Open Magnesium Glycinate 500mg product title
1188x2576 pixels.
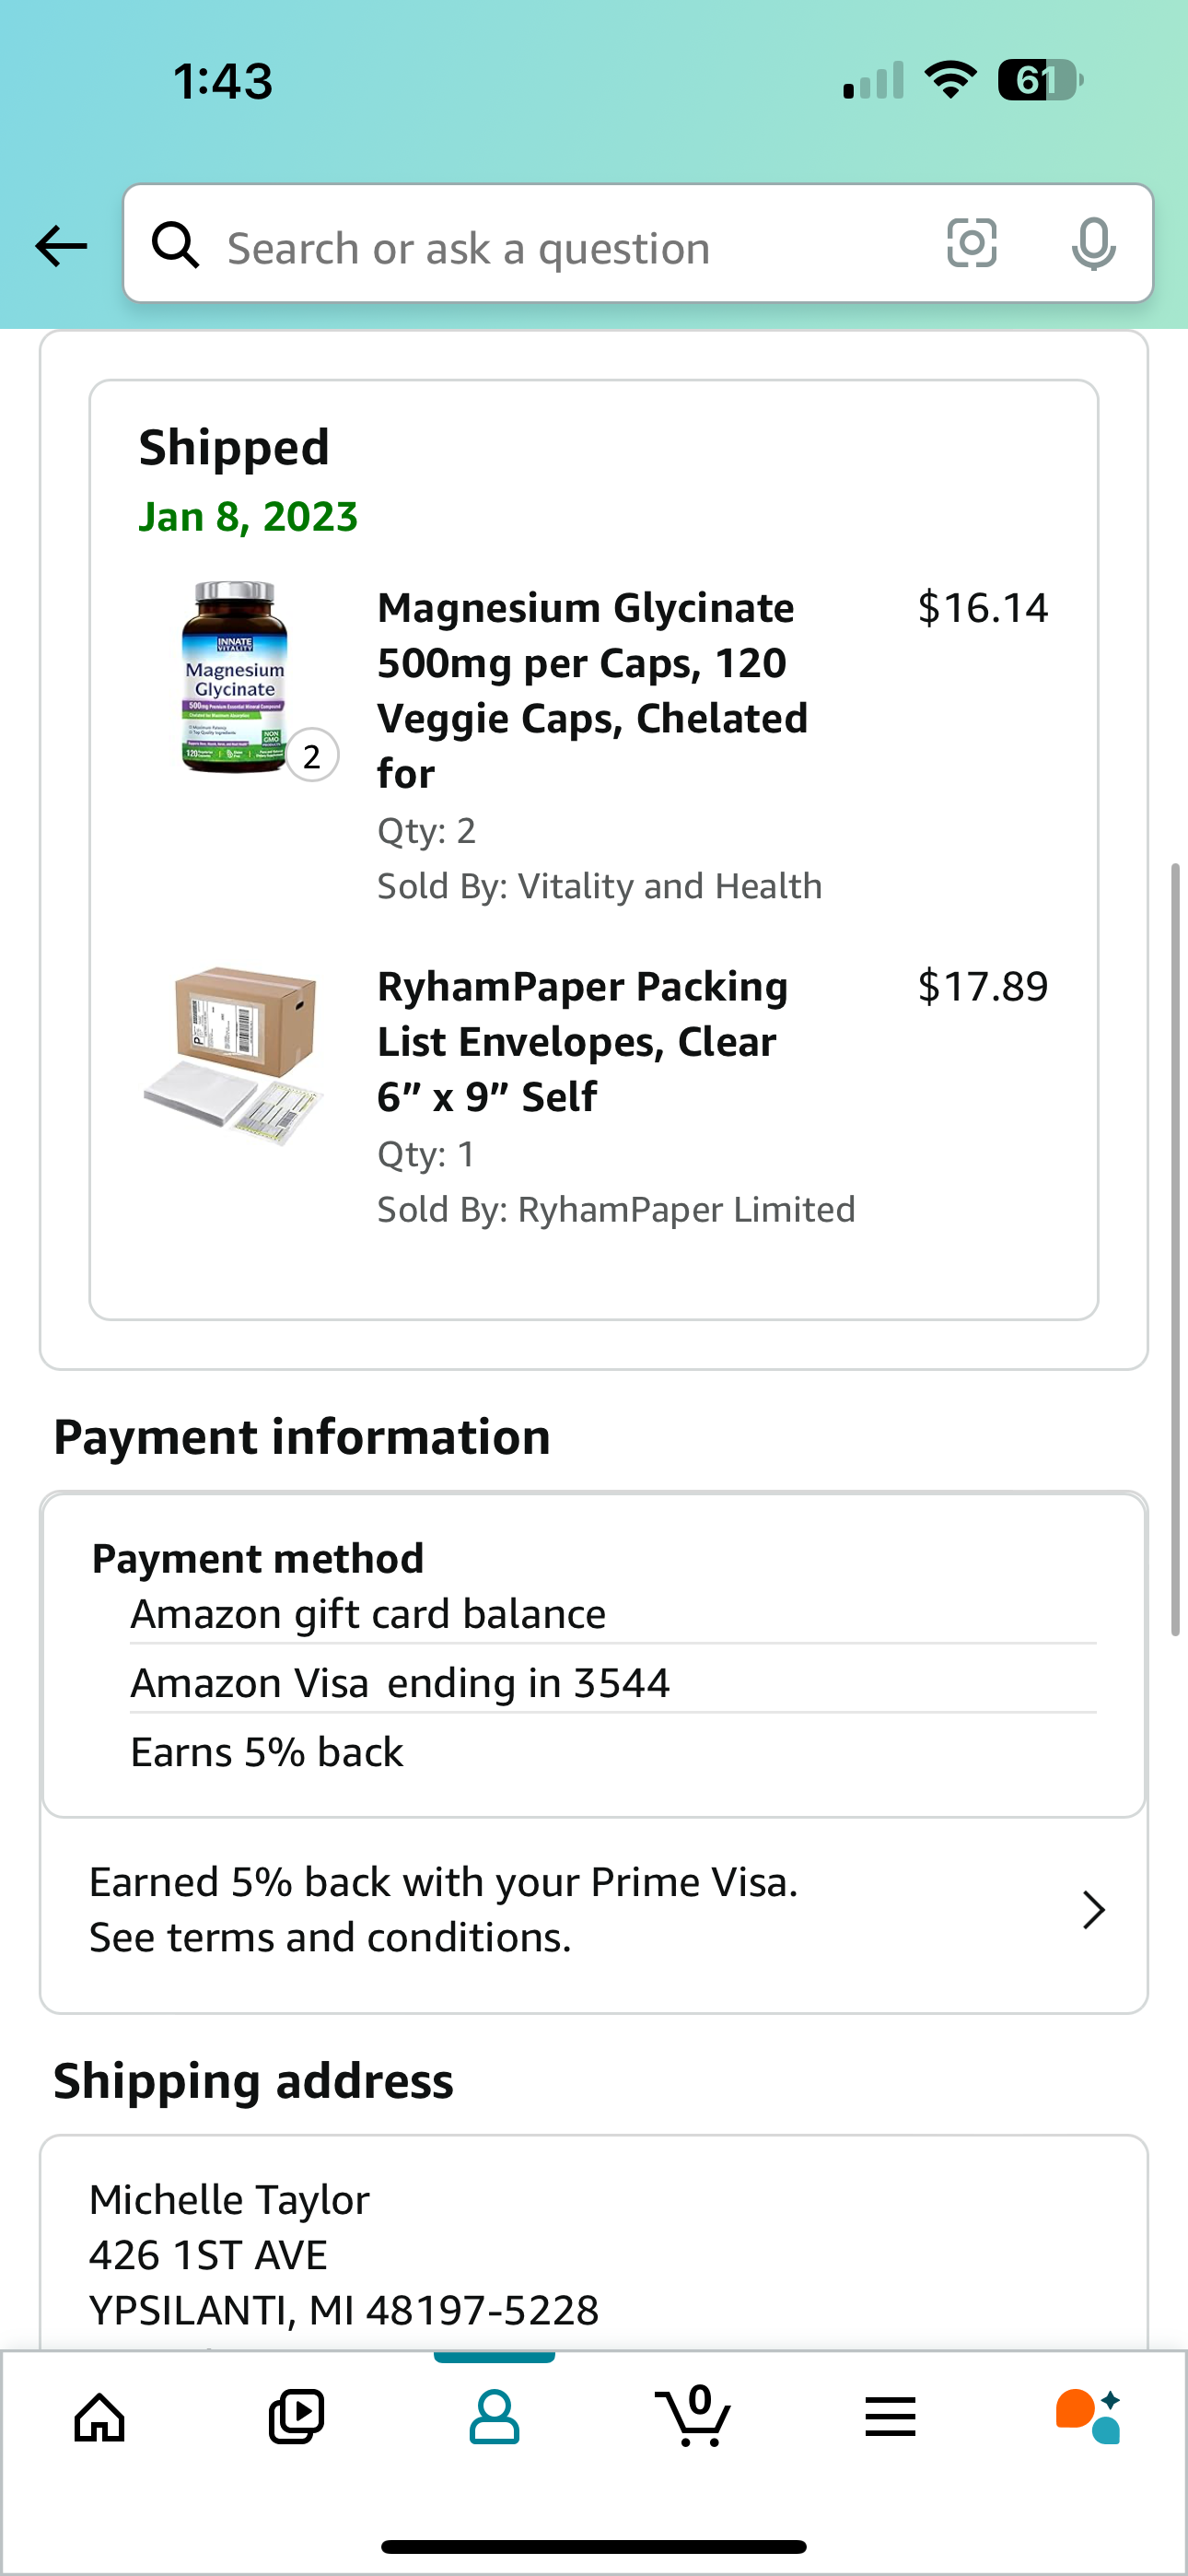593,690
